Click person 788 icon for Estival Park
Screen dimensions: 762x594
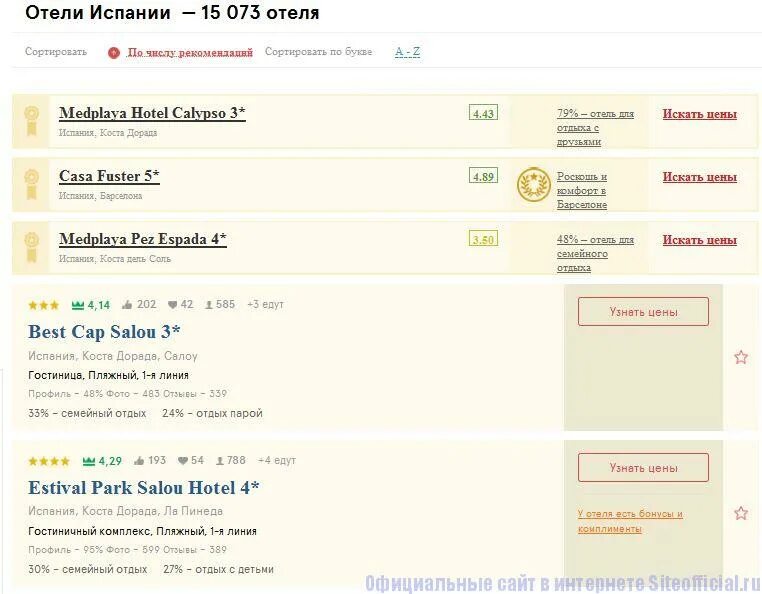(x=220, y=461)
